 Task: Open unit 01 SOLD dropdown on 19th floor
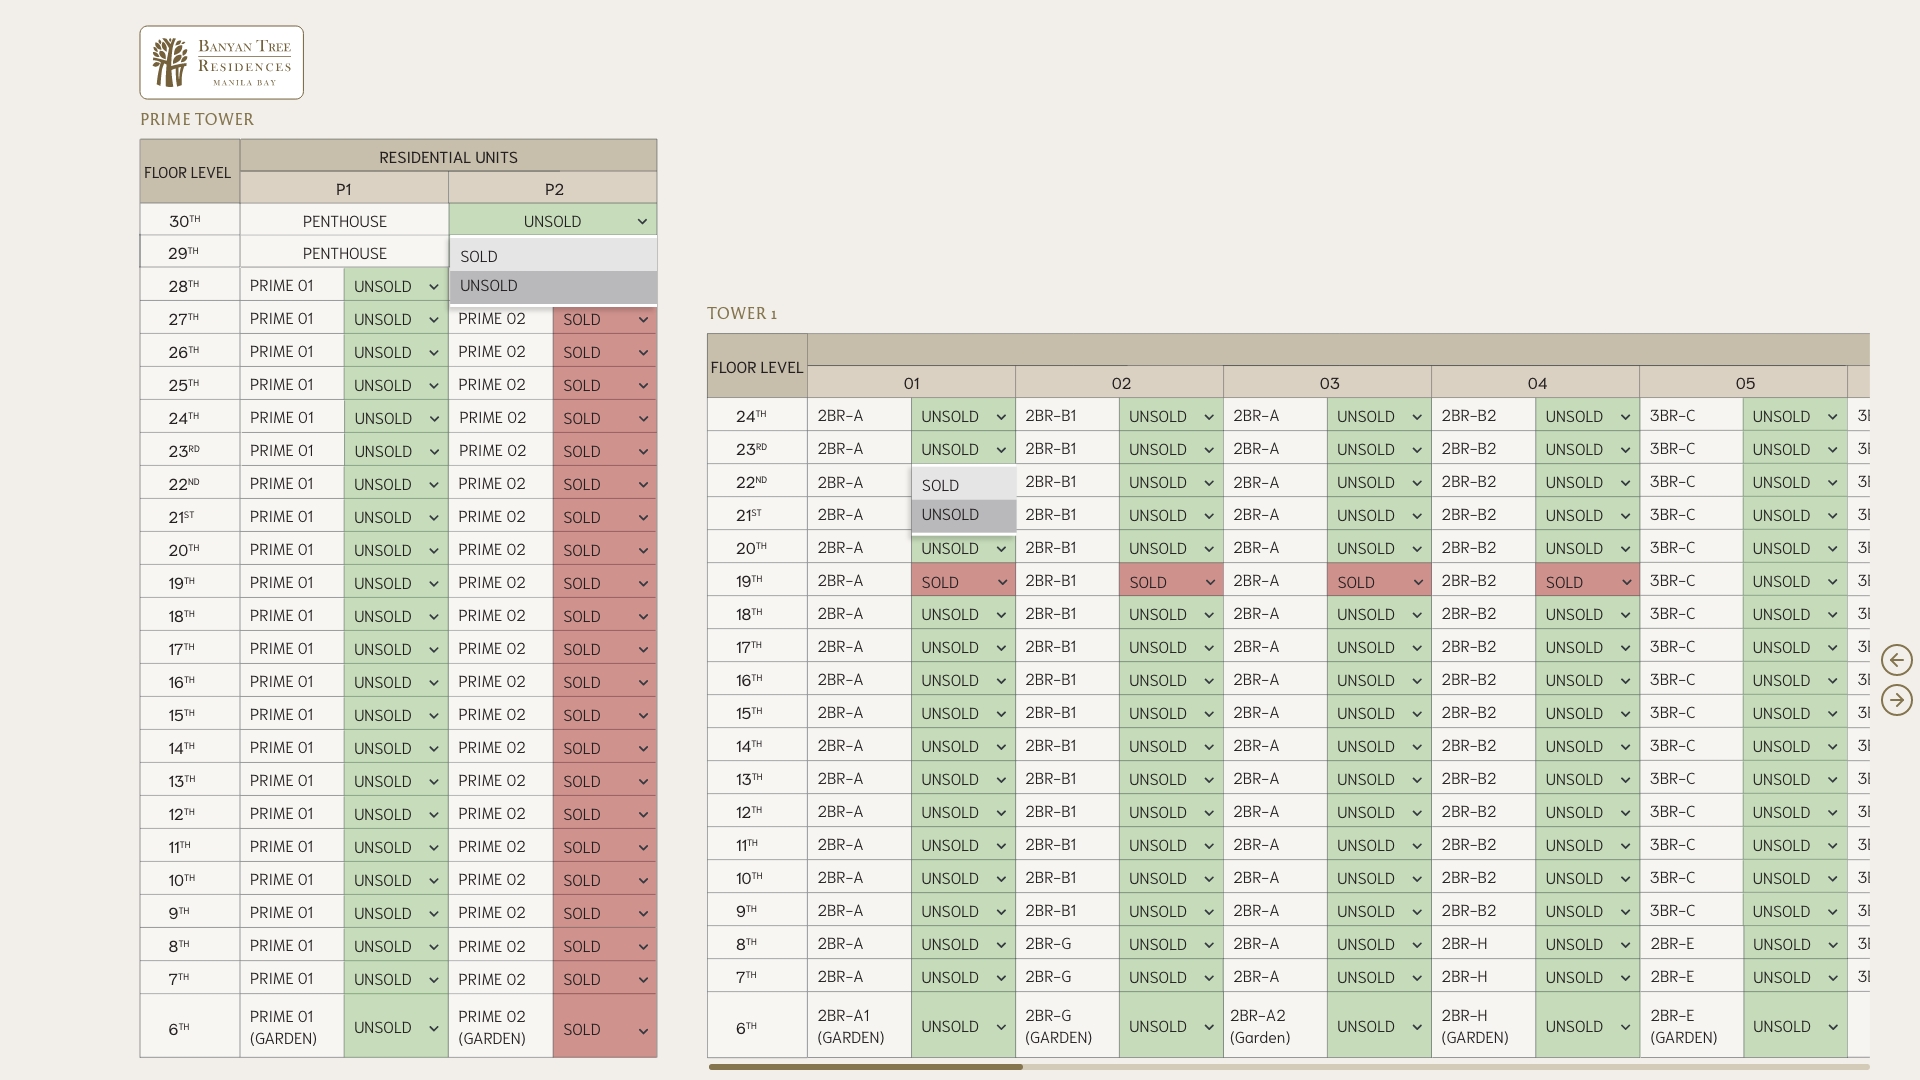(x=963, y=582)
